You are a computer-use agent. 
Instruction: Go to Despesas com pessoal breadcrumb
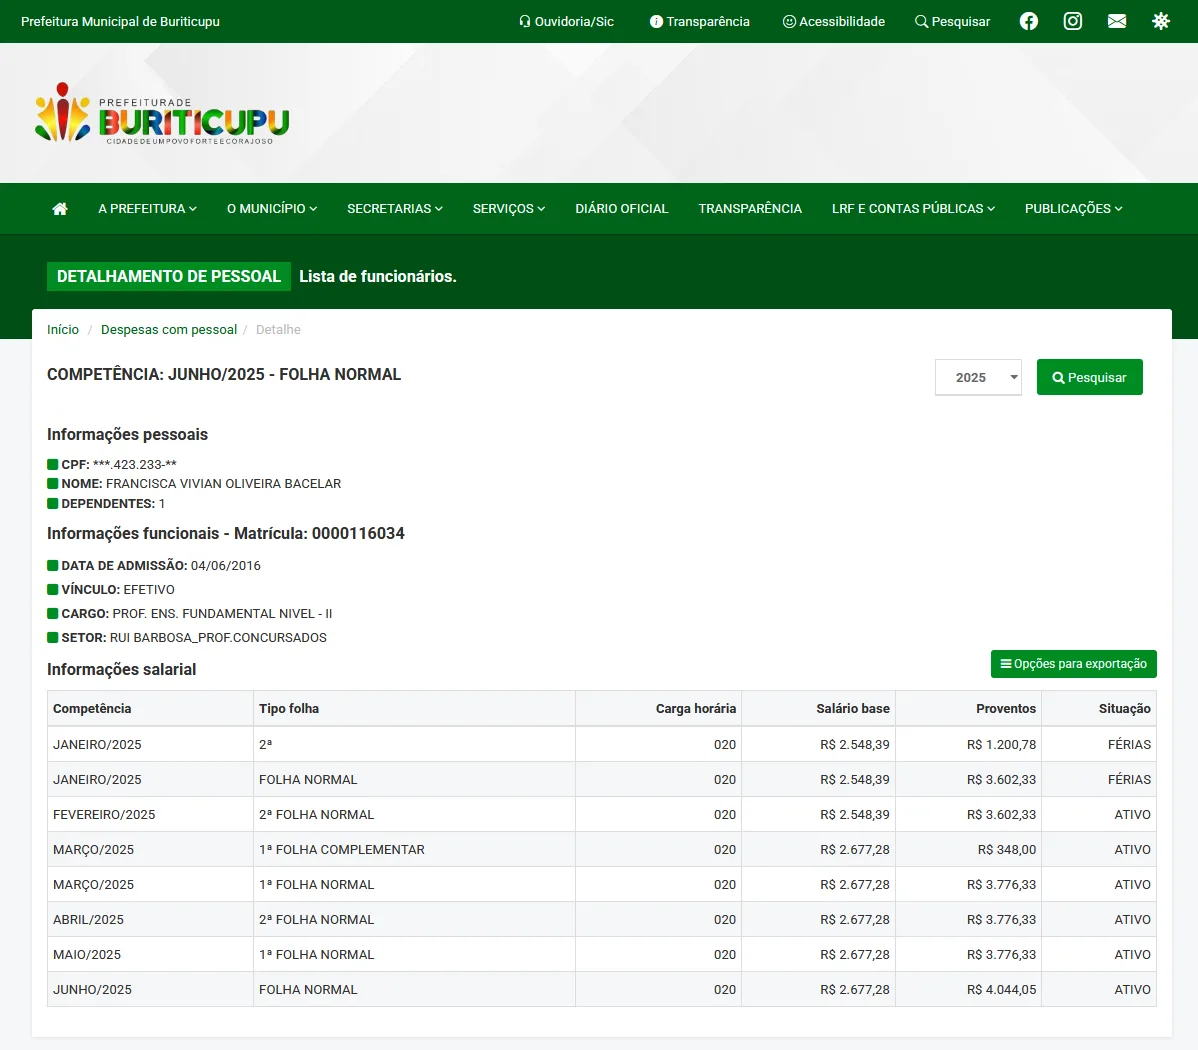click(x=169, y=330)
